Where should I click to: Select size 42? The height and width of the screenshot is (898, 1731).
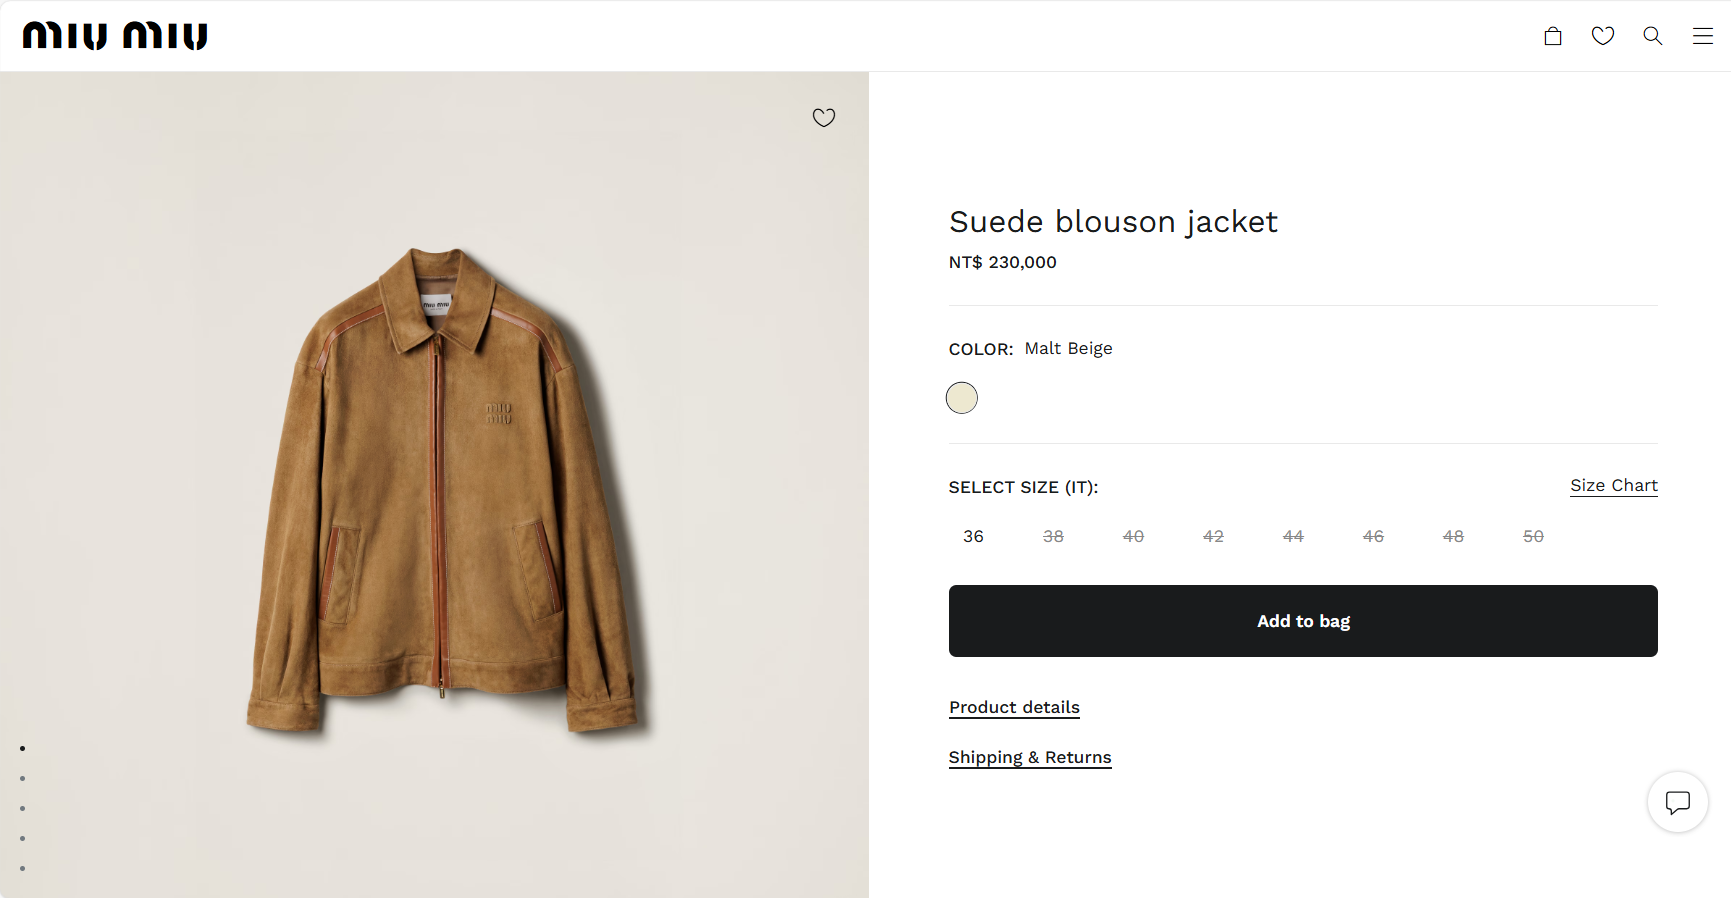point(1213,537)
